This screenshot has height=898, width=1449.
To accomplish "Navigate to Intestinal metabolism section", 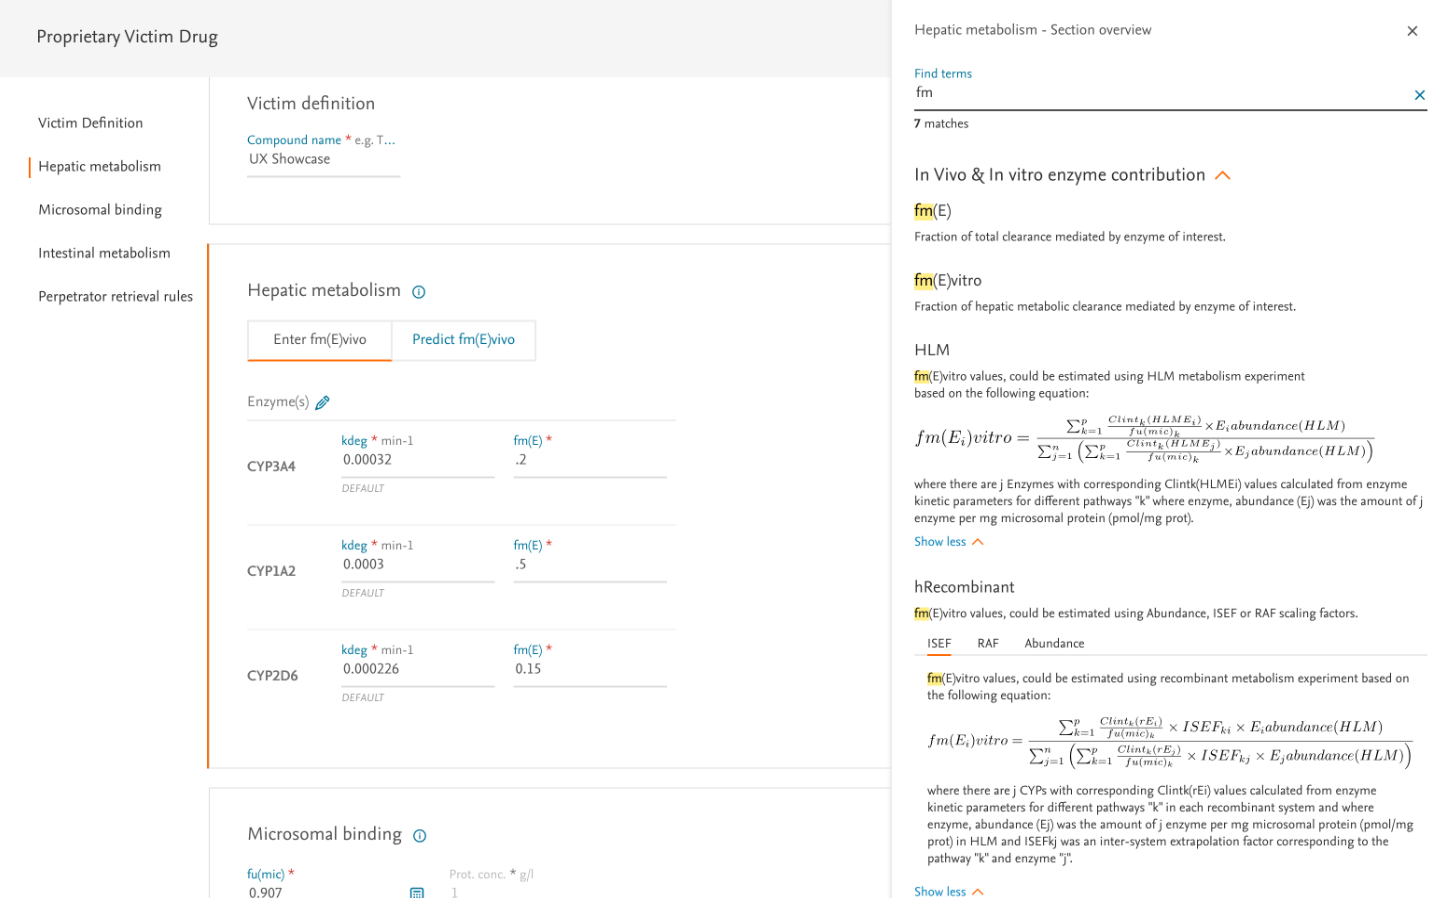I will (x=104, y=253).
